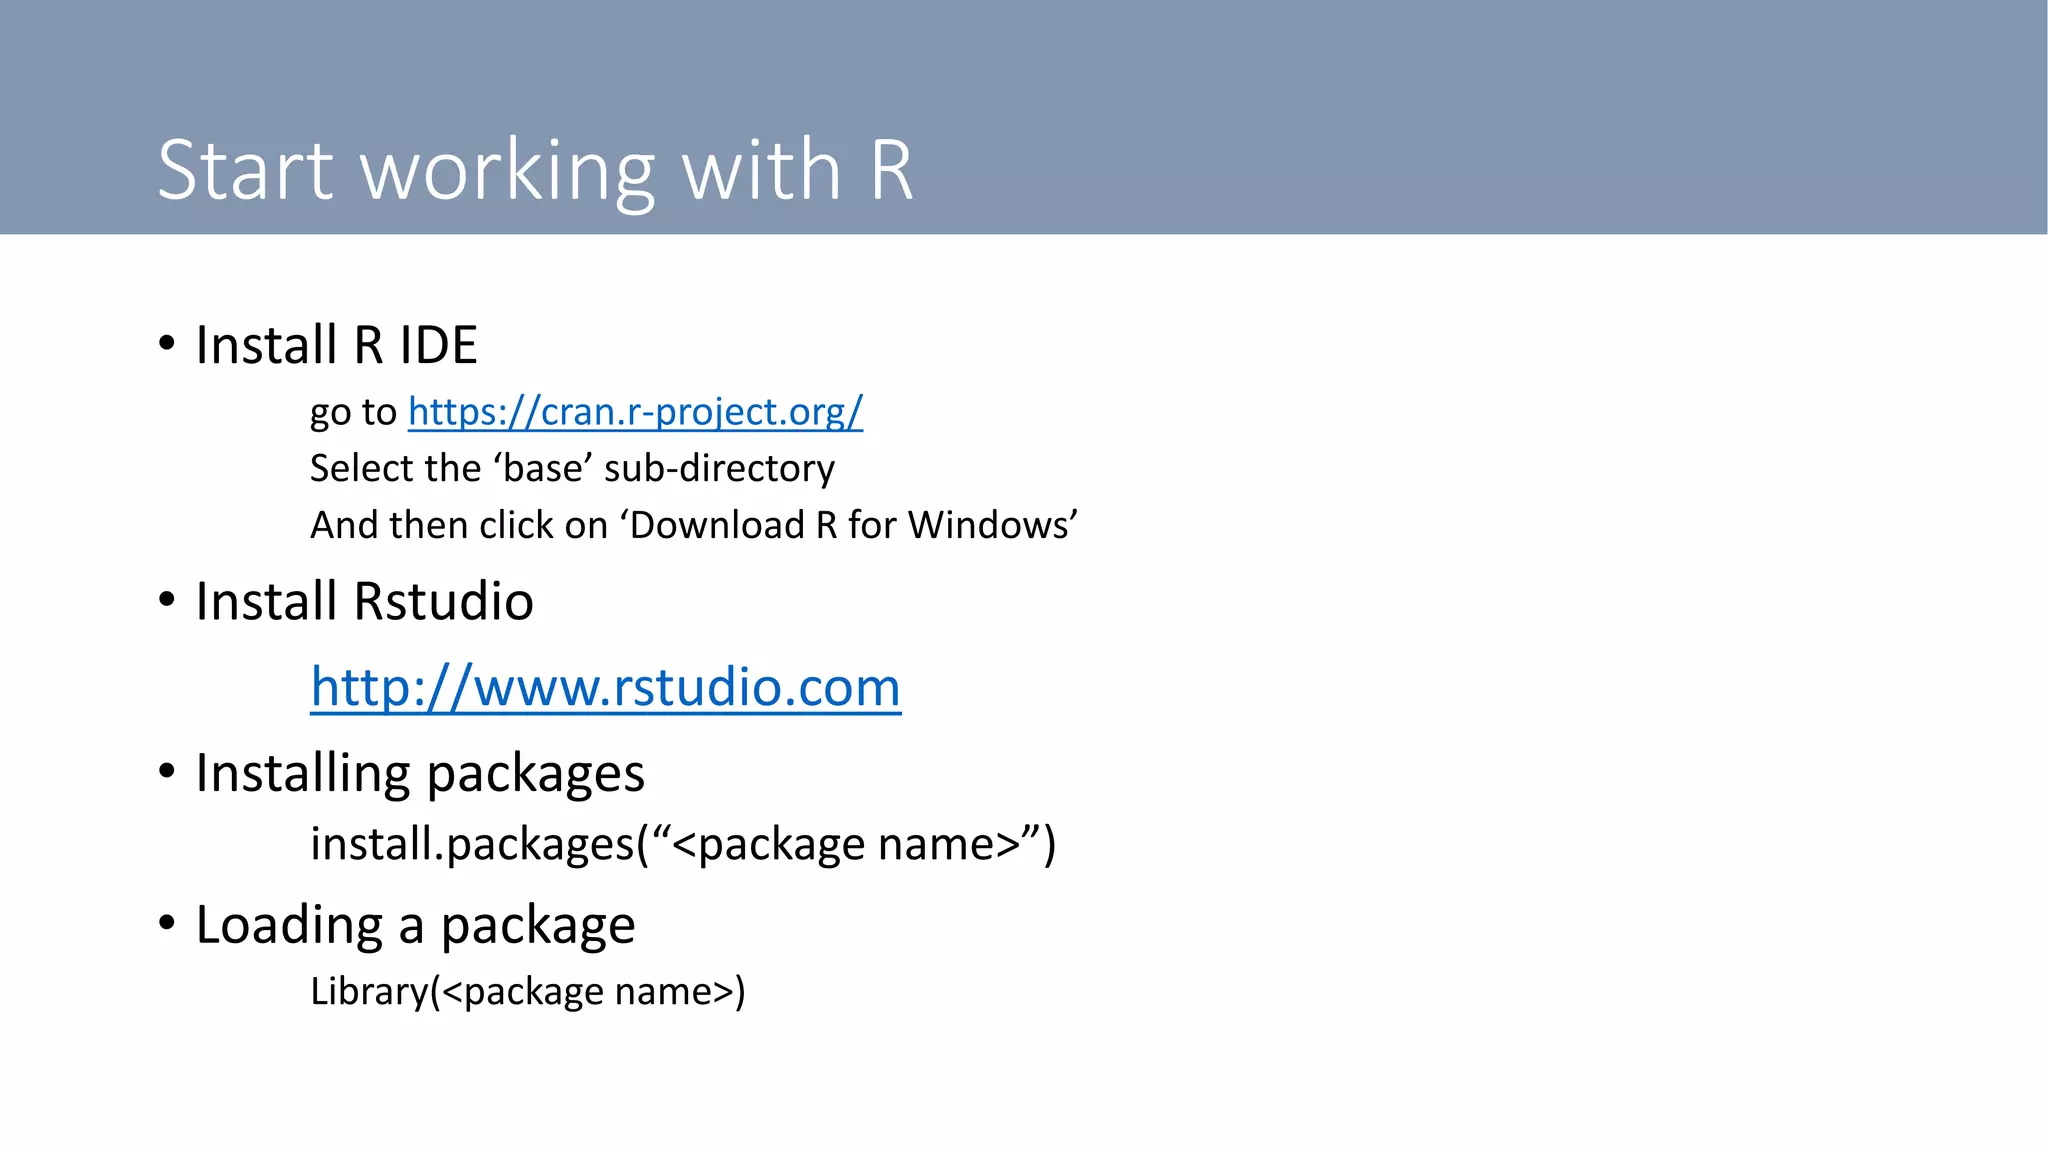Click the 'Library(<package name>)' text

tap(528, 992)
